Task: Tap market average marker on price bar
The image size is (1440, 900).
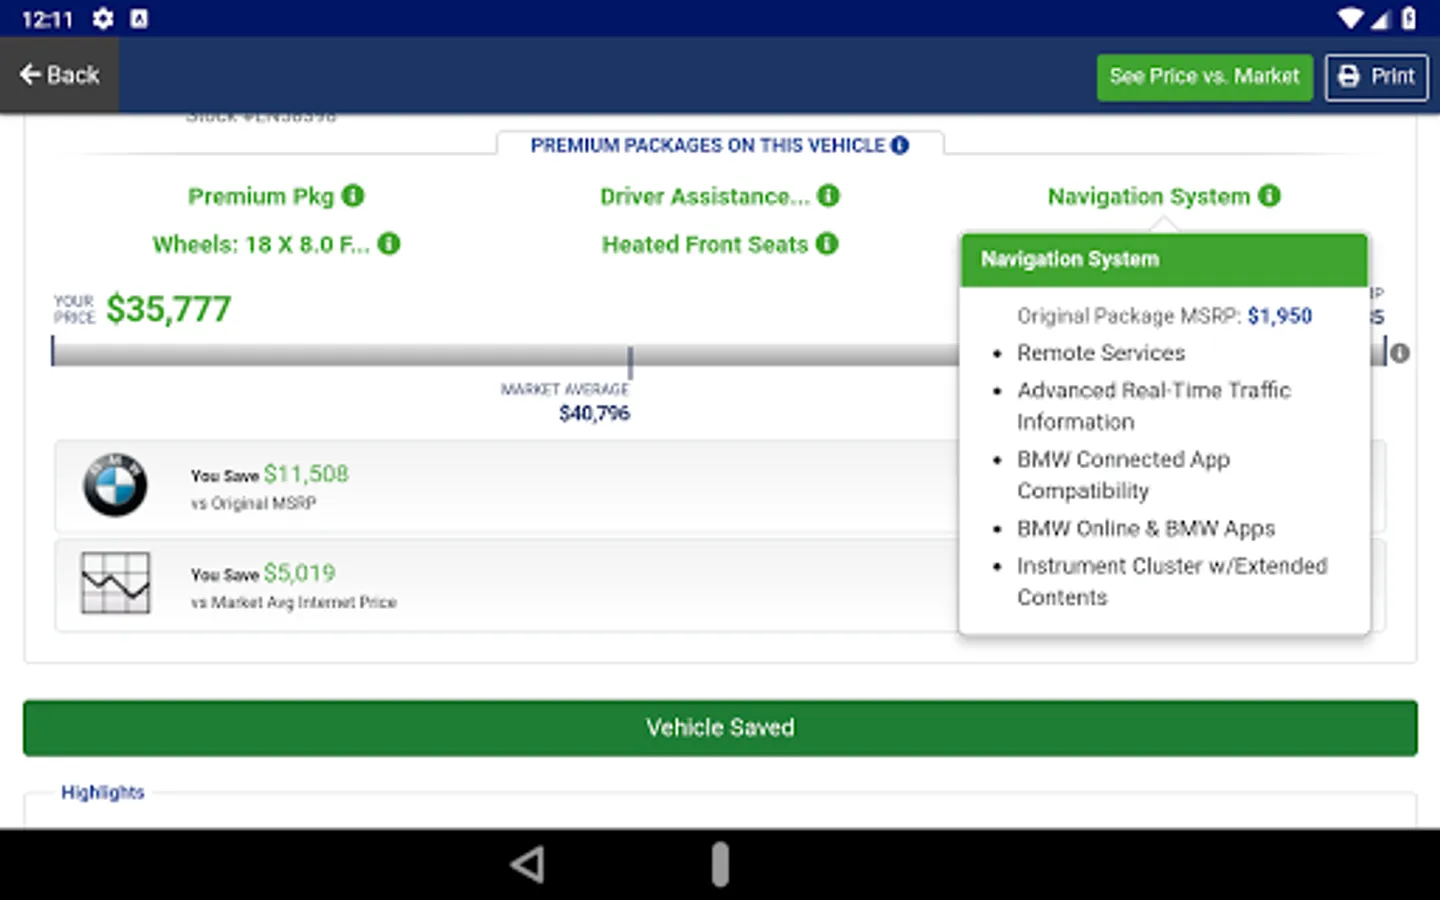Action: tap(630, 362)
